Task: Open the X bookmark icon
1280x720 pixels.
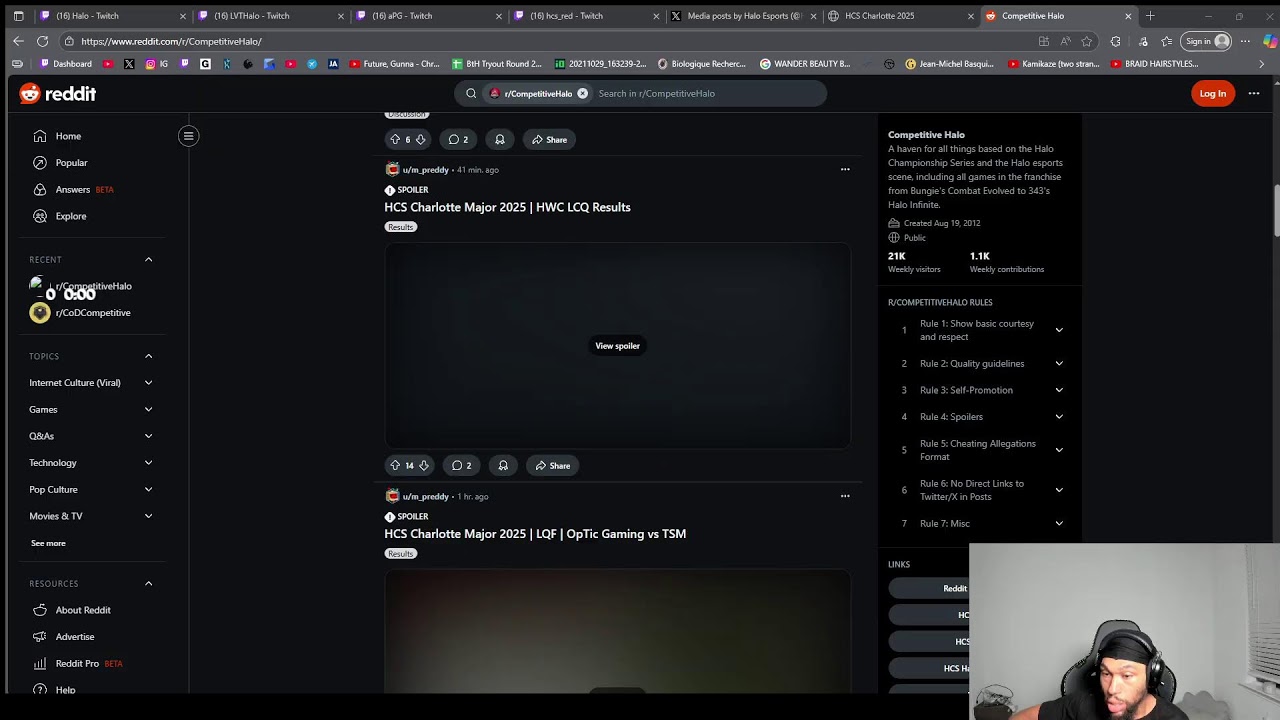Action: (x=129, y=64)
